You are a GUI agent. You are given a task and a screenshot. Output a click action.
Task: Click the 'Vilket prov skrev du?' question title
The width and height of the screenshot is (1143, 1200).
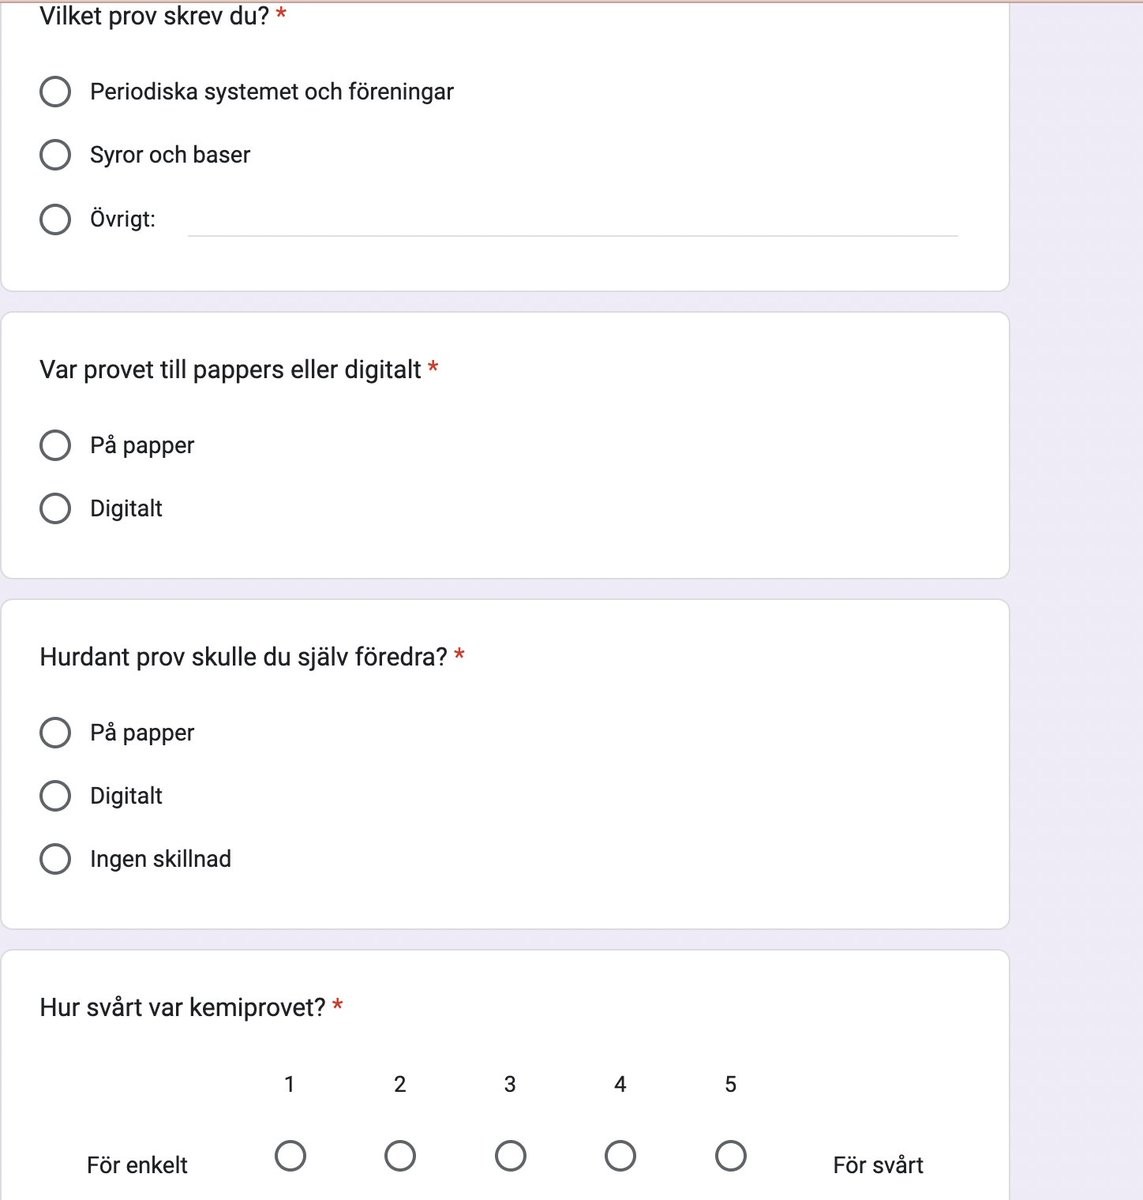click(154, 16)
